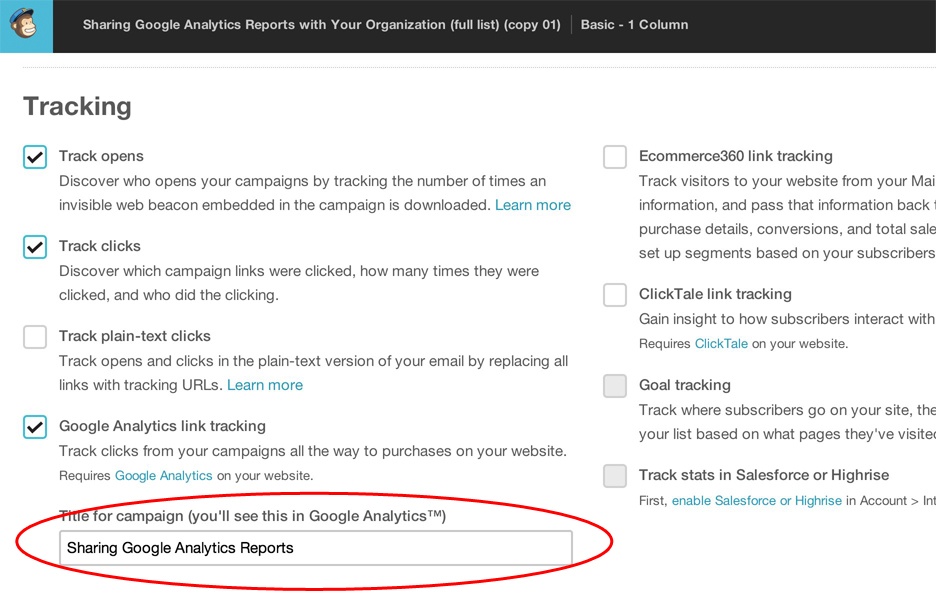
Task: Click enable Salesforce or Highrise link
Action: tap(756, 501)
